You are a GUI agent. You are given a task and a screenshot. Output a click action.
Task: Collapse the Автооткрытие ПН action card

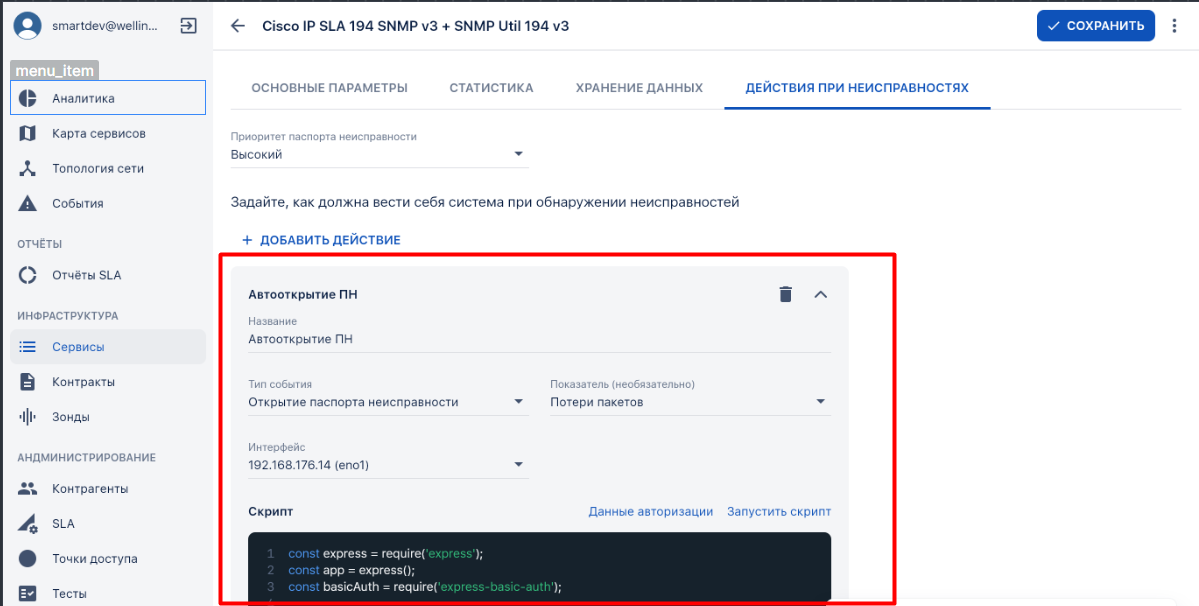[820, 294]
